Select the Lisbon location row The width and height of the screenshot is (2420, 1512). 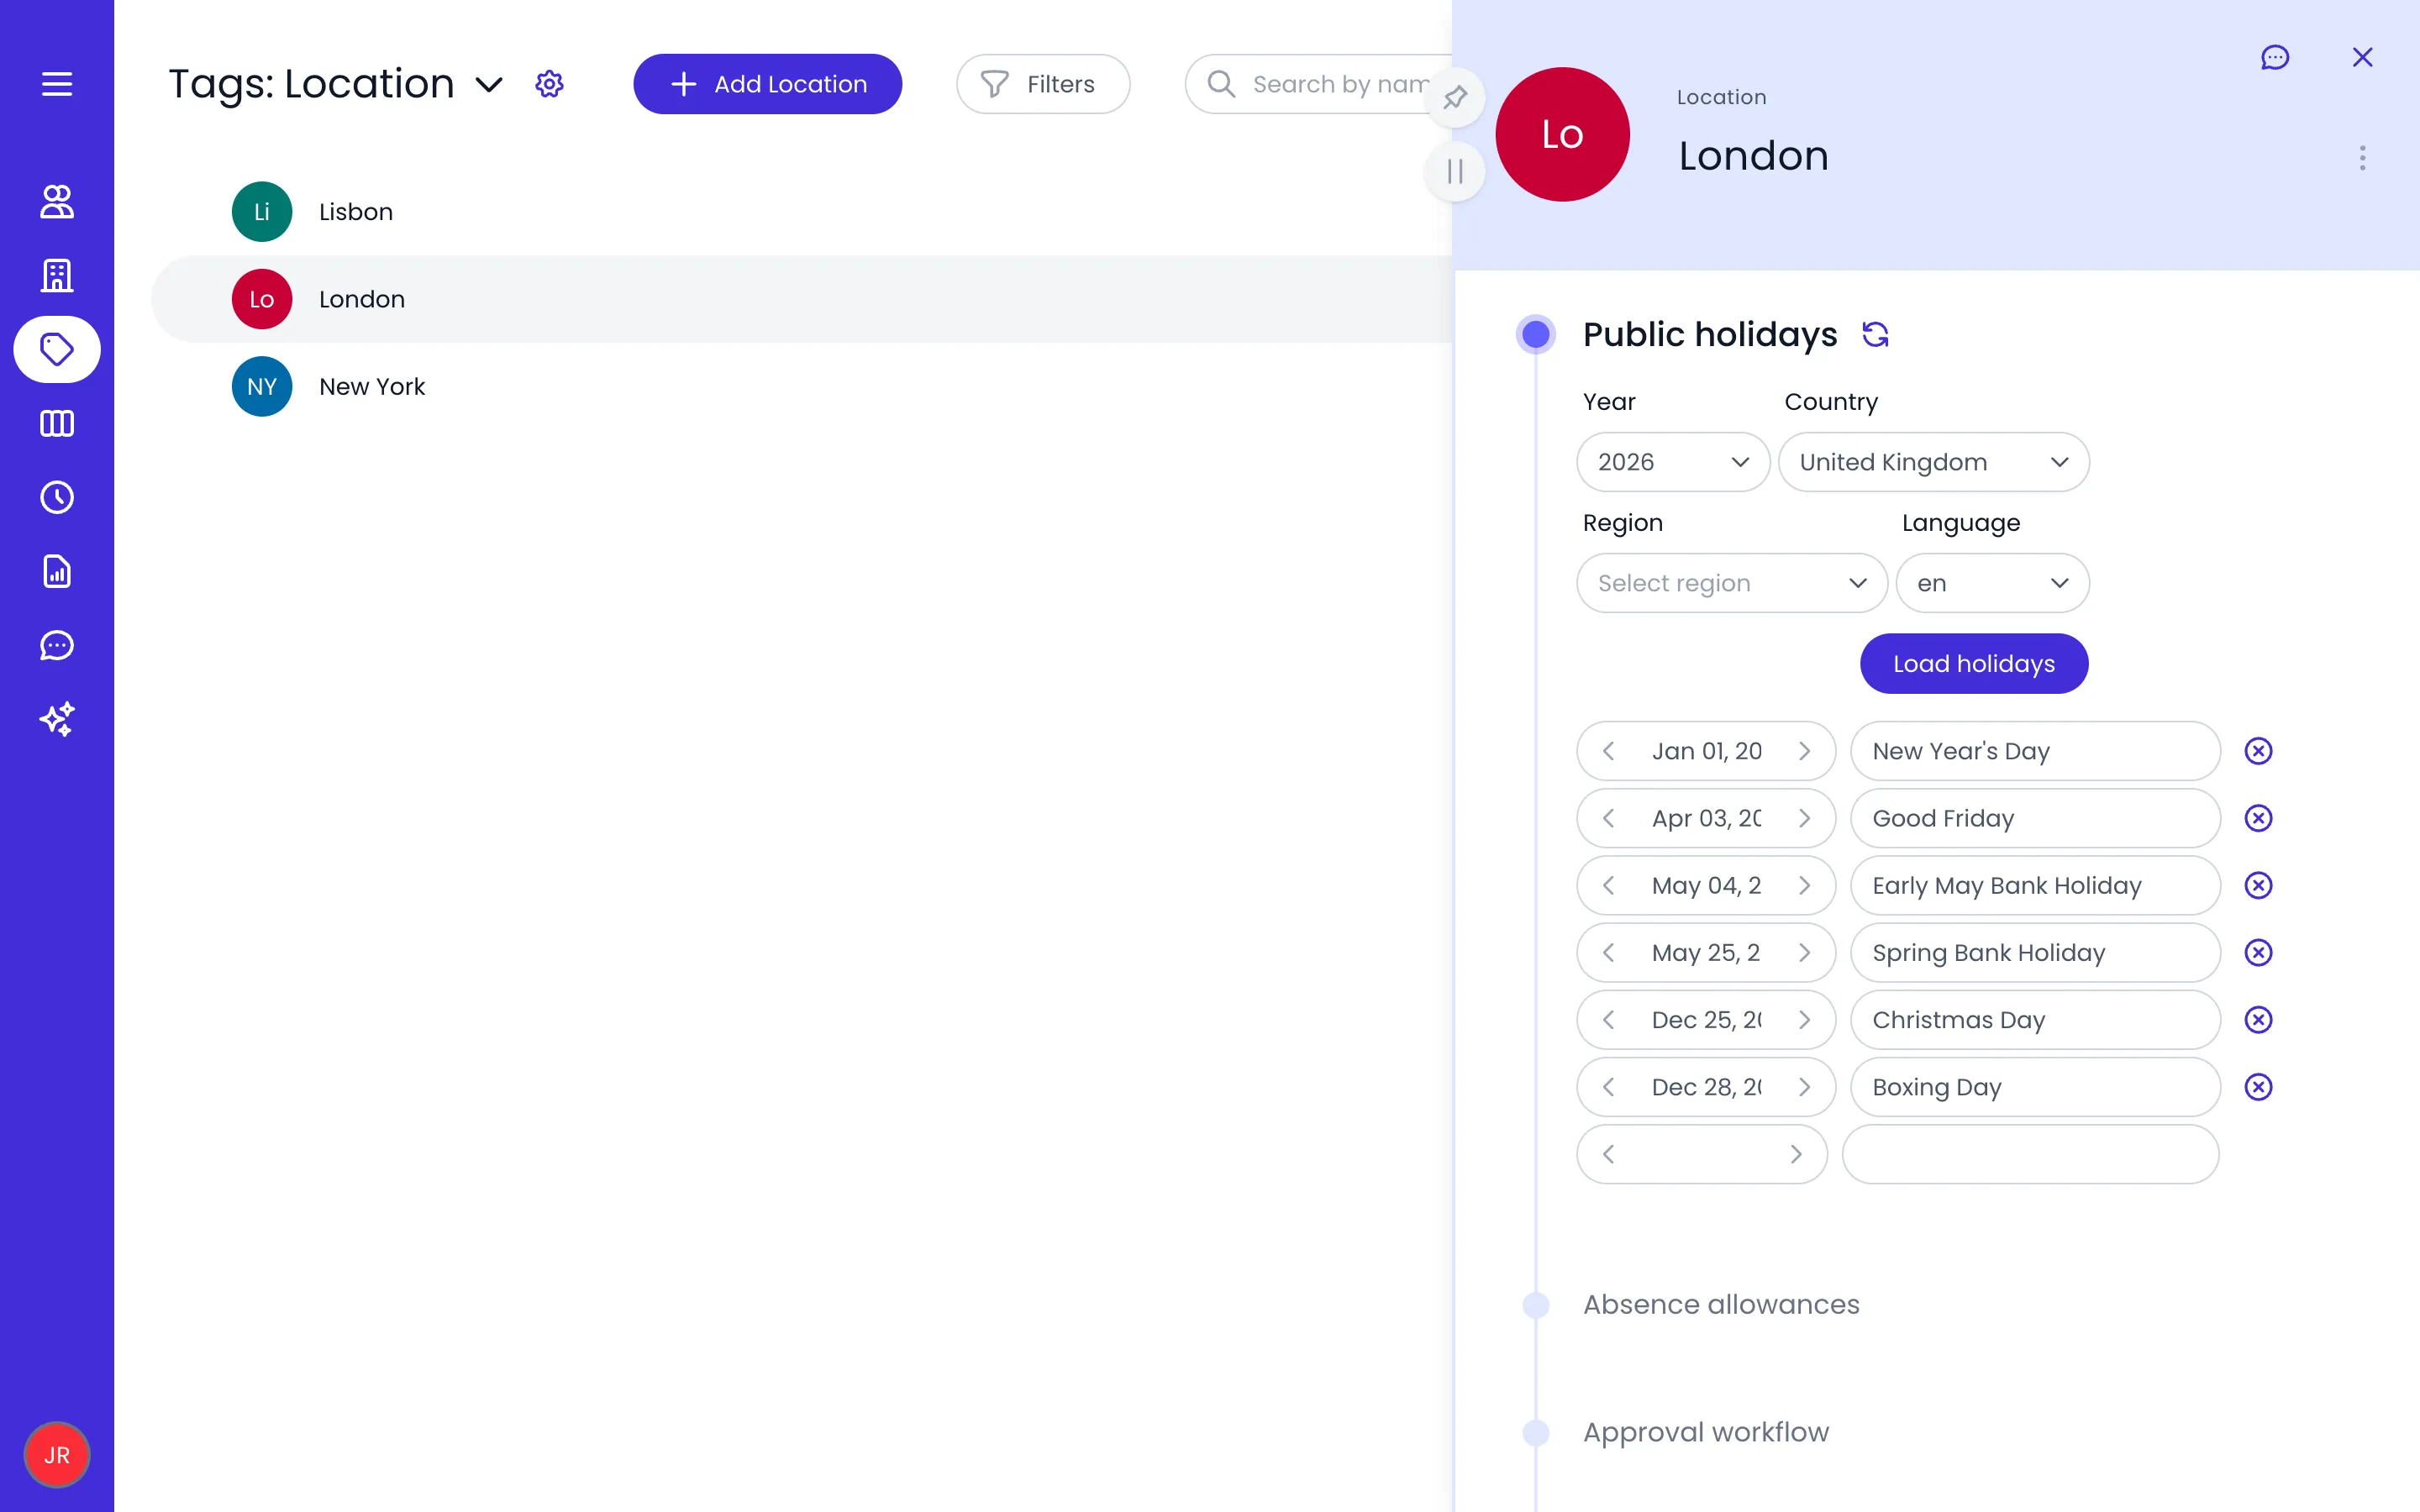(x=800, y=212)
